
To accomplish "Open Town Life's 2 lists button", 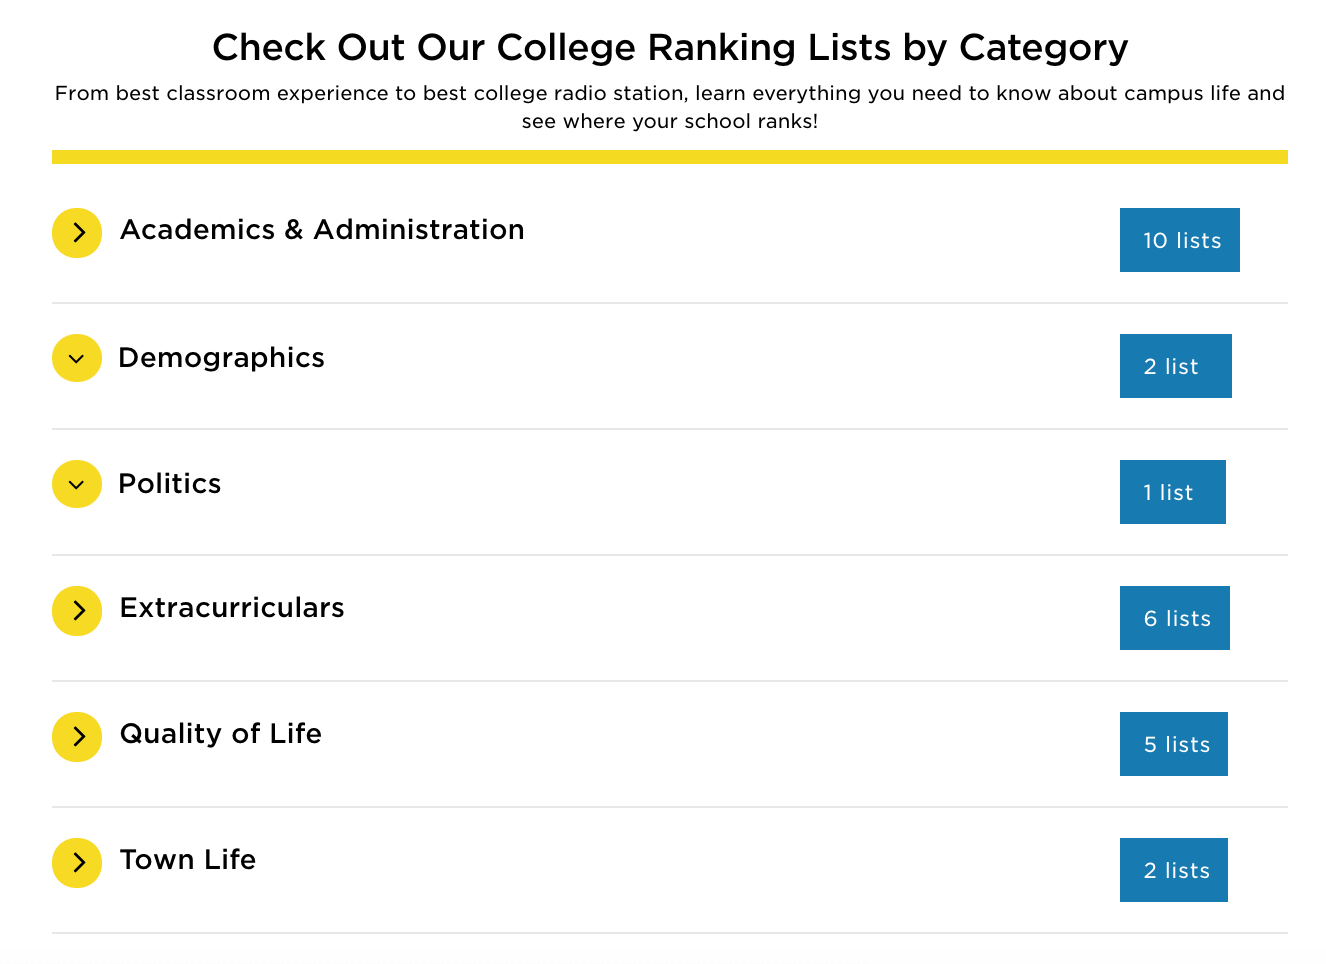I will click(1174, 870).
